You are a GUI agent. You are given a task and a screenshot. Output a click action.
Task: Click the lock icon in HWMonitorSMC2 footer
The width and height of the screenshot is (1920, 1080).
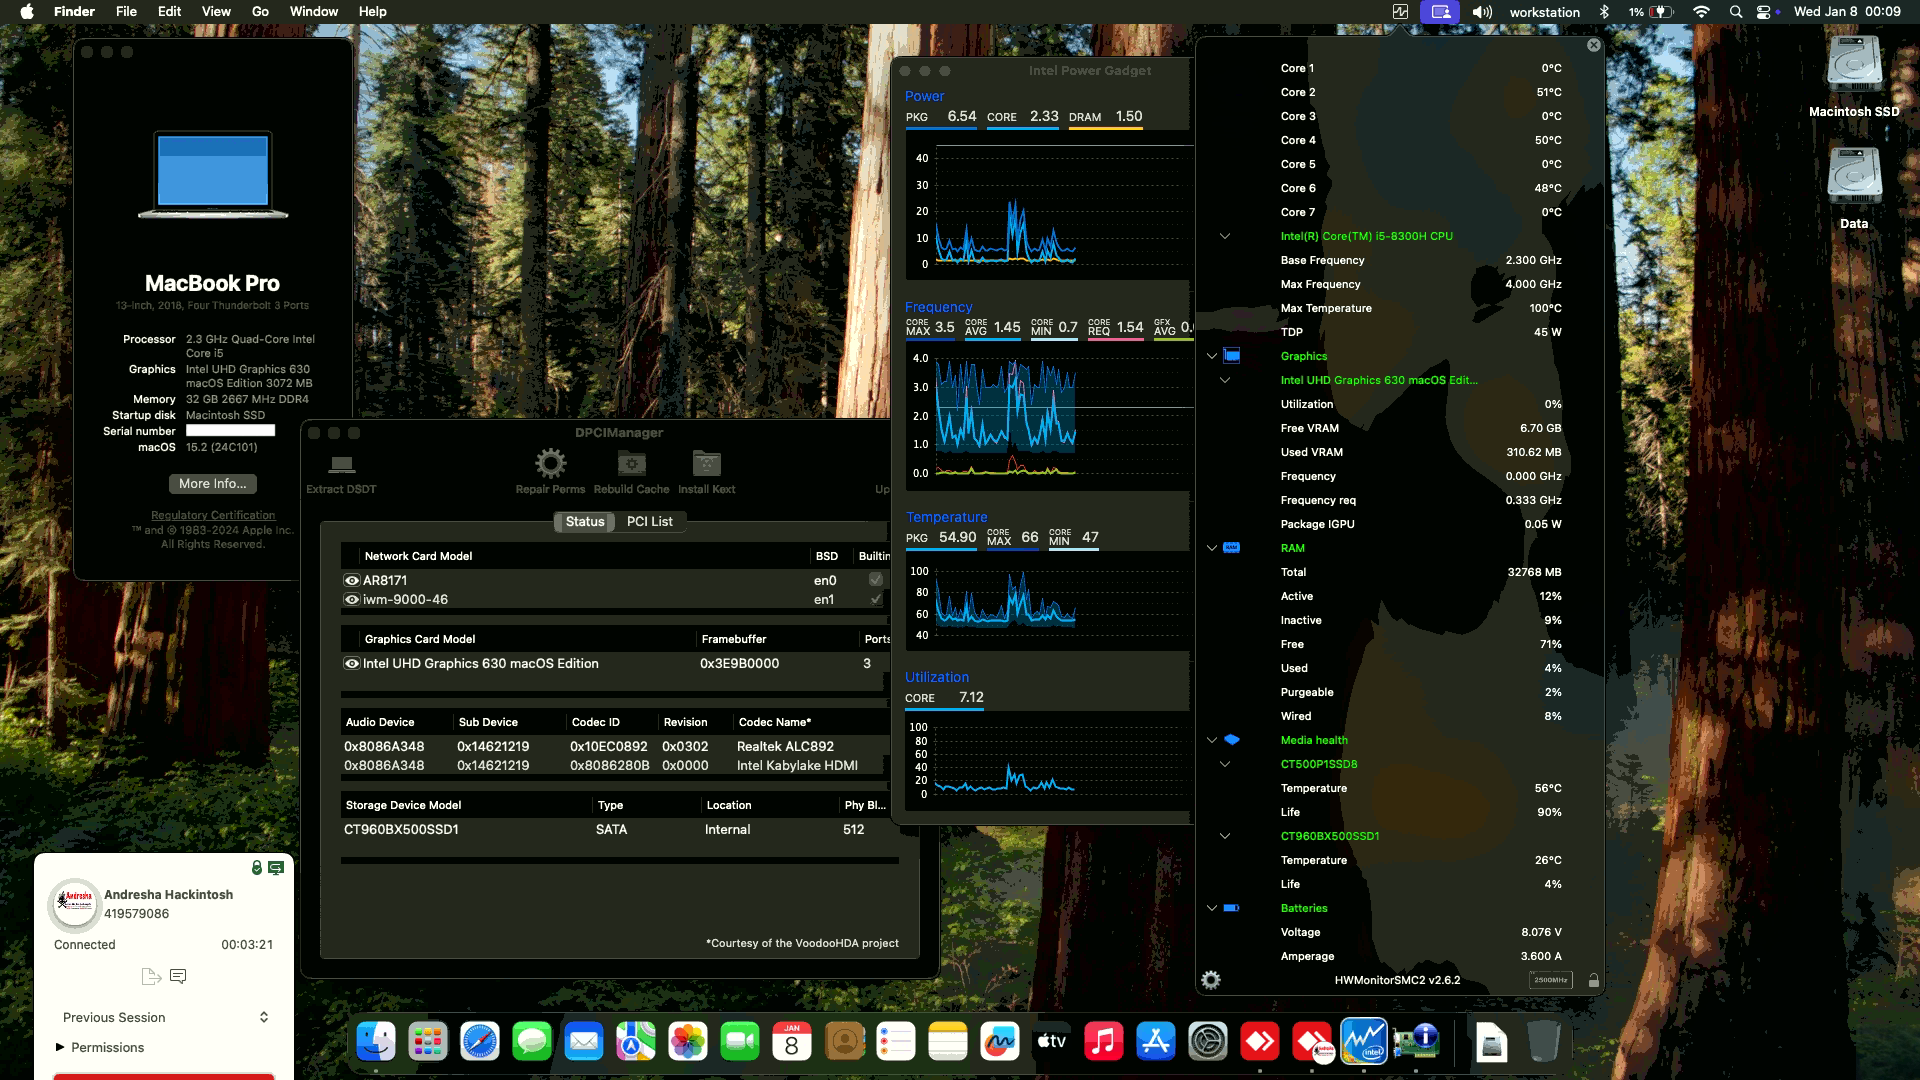[1593, 980]
